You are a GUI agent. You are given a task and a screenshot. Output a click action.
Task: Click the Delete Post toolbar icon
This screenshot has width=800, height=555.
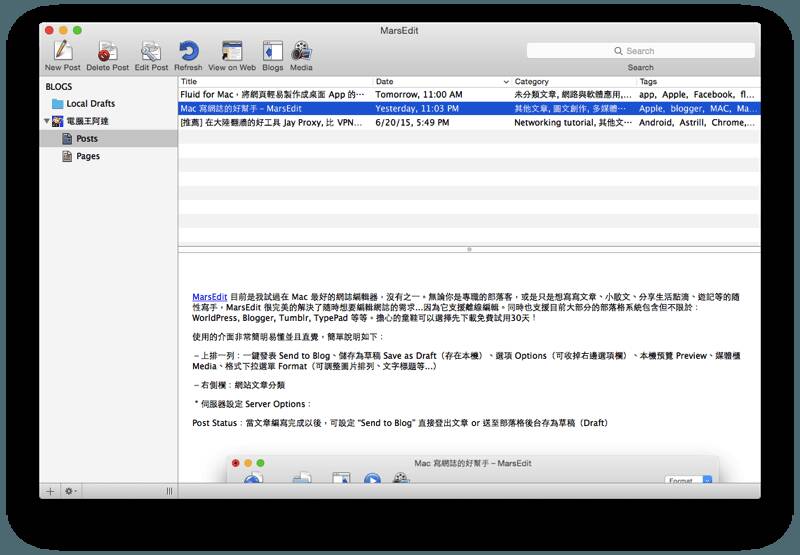click(108, 51)
